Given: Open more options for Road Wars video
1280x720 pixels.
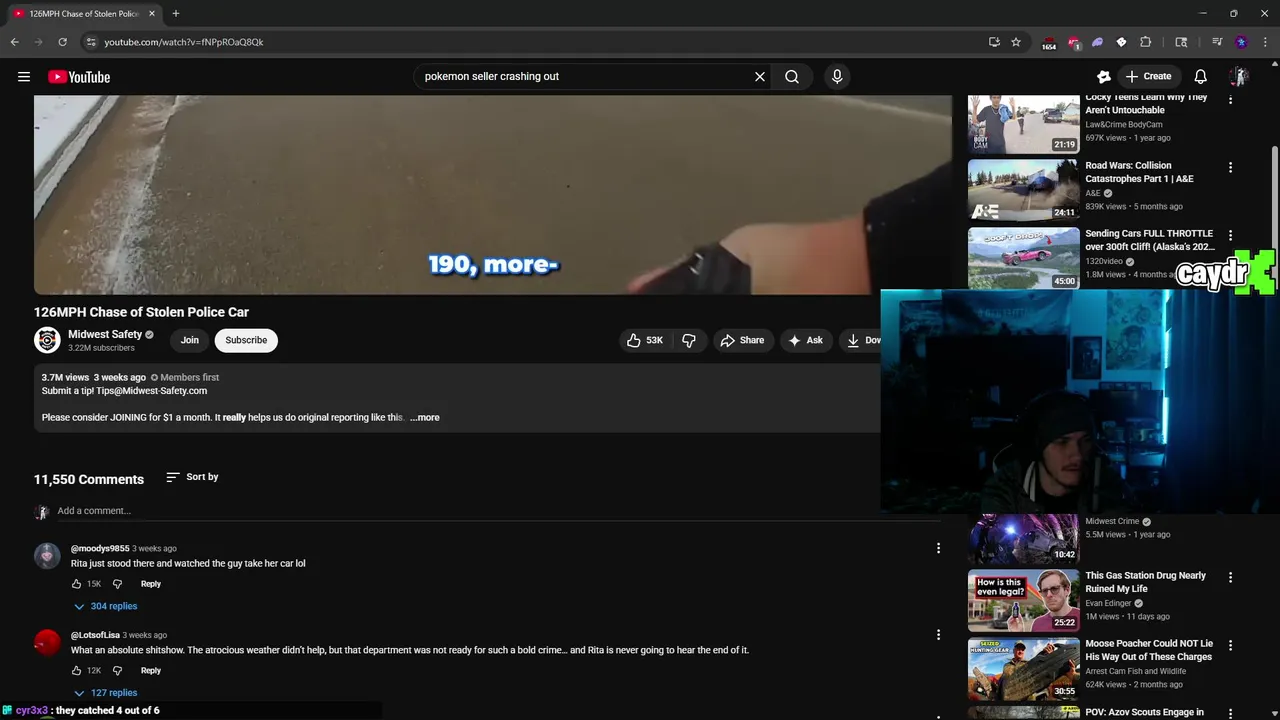Looking at the screenshot, I should point(1230,167).
